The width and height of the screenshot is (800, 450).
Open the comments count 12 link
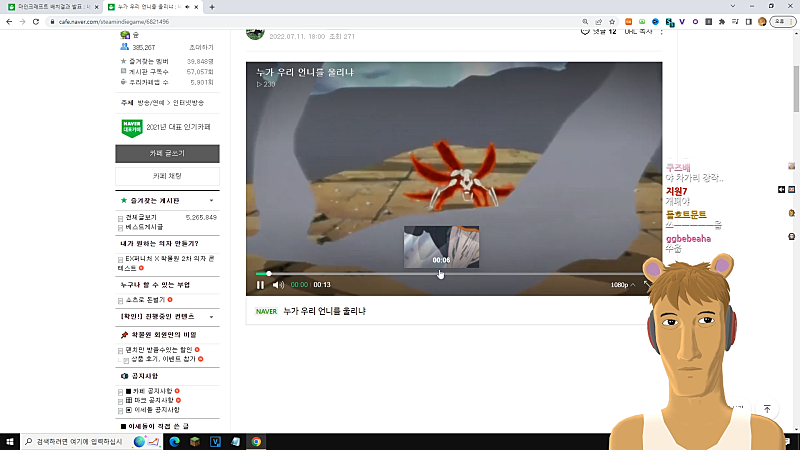pos(599,32)
